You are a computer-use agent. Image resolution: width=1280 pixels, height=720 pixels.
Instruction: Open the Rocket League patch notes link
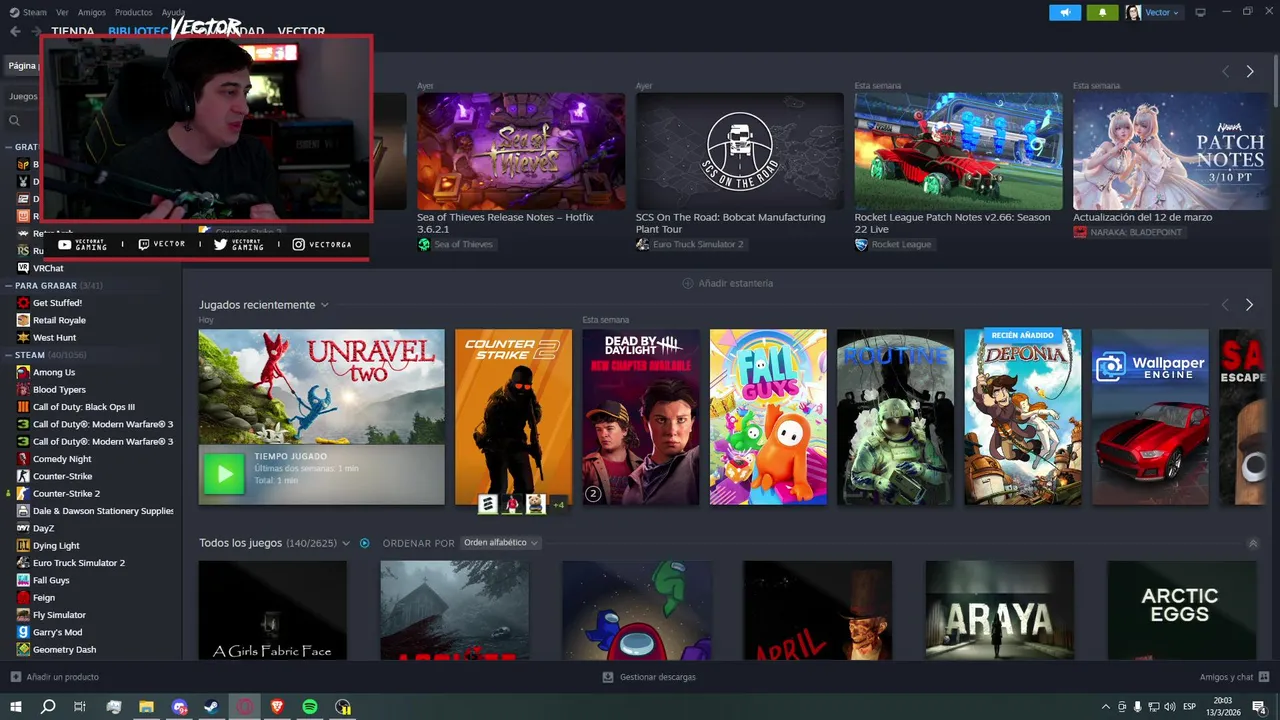point(952,223)
